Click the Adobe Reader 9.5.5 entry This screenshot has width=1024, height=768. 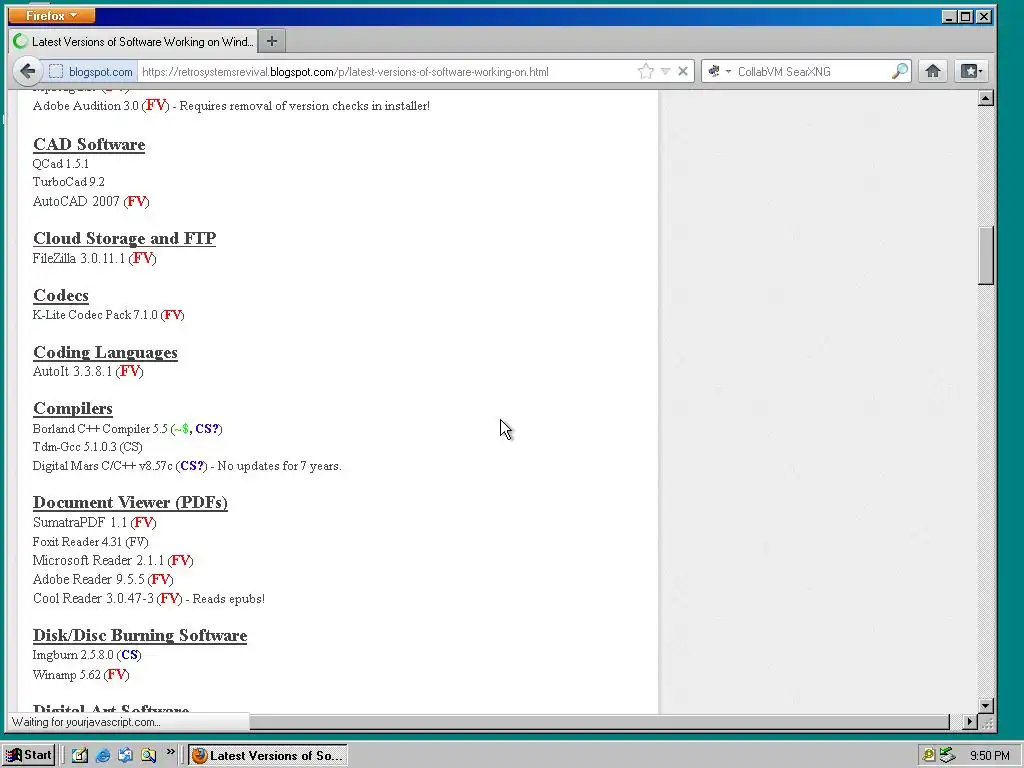point(103,579)
